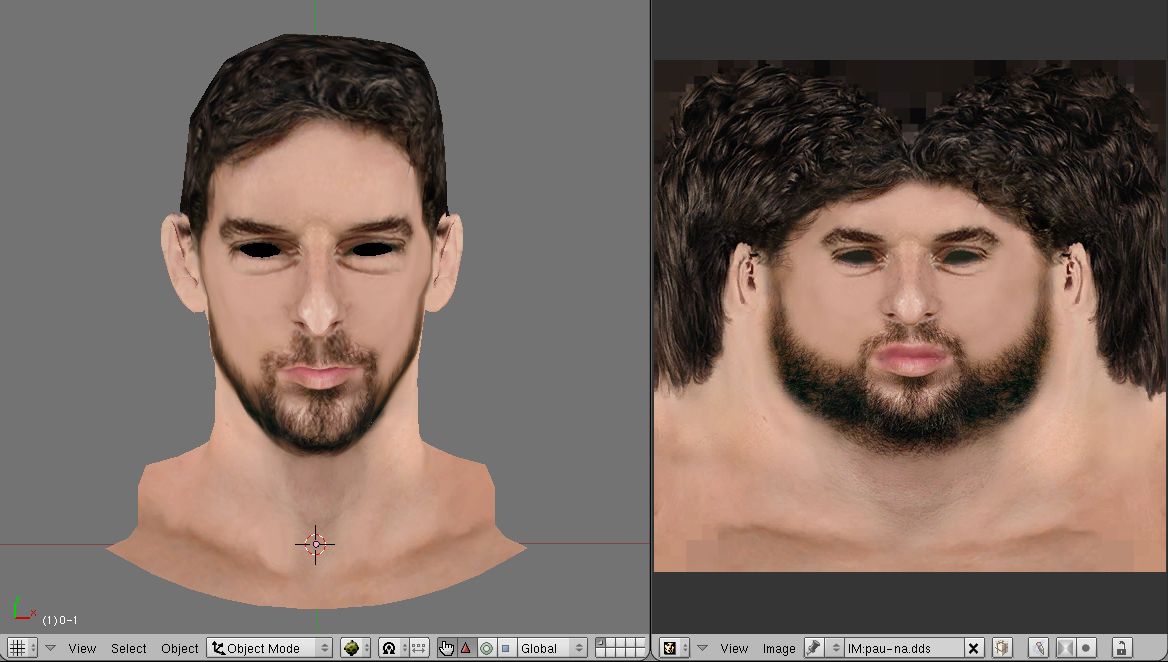1168x662 pixels.
Task: Open the pivot point selector
Action: pyautogui.click(x=393, y=648)
